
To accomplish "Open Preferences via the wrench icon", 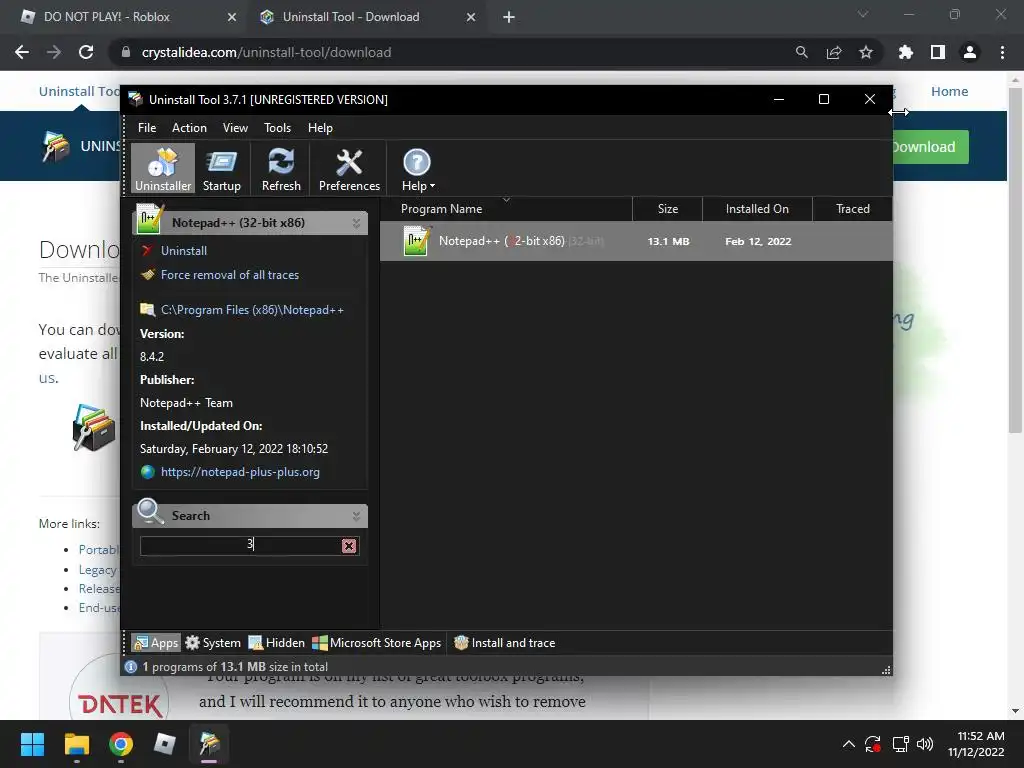I will (349, 169).
